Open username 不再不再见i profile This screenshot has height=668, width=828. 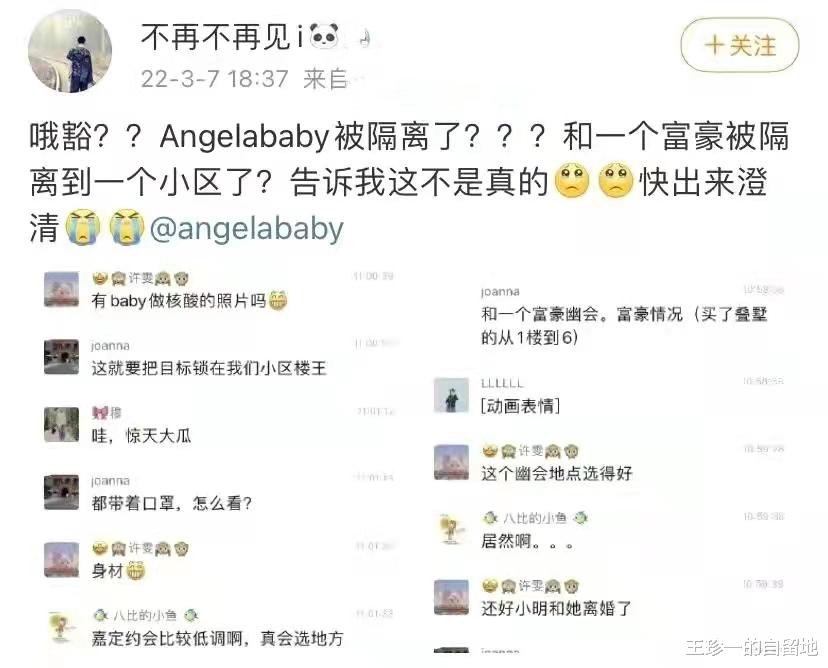(x=222, y=37)
